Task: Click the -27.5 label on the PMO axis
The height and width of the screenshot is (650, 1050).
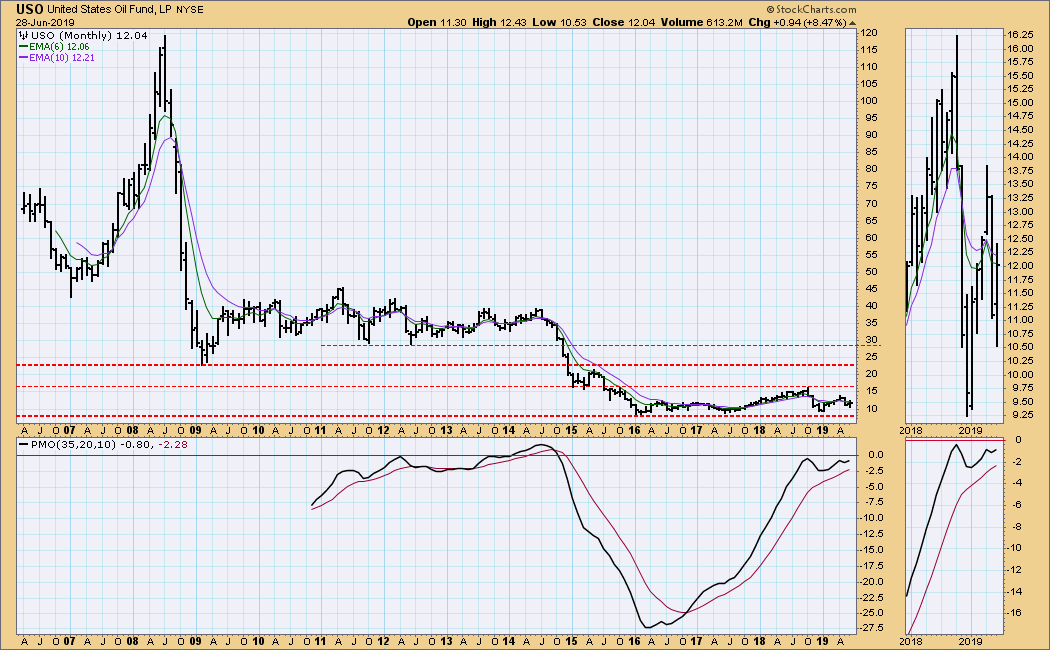Action: pos(871,628)
